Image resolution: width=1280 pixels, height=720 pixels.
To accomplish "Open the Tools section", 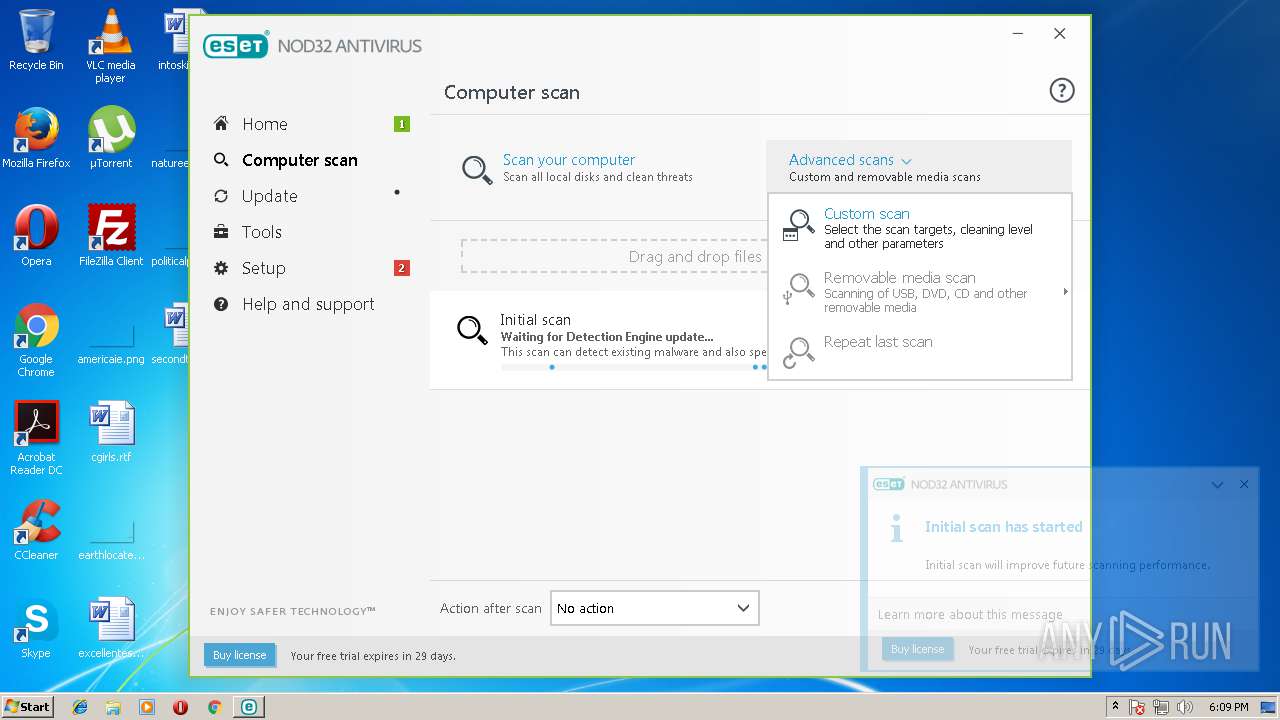I will [261, 232].
